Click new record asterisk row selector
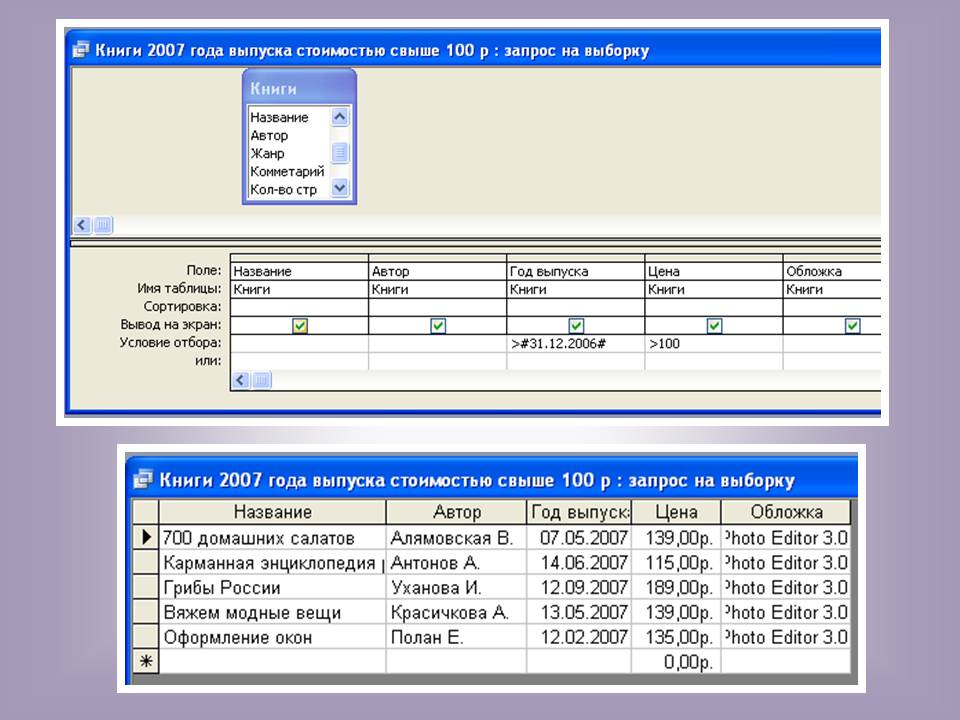The width and height of the screenshot is (960, 720). (x=147, y=661)
